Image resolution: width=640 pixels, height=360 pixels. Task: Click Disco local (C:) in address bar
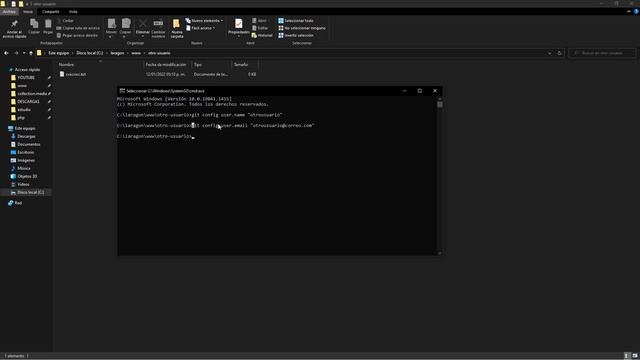coord(90,53)
